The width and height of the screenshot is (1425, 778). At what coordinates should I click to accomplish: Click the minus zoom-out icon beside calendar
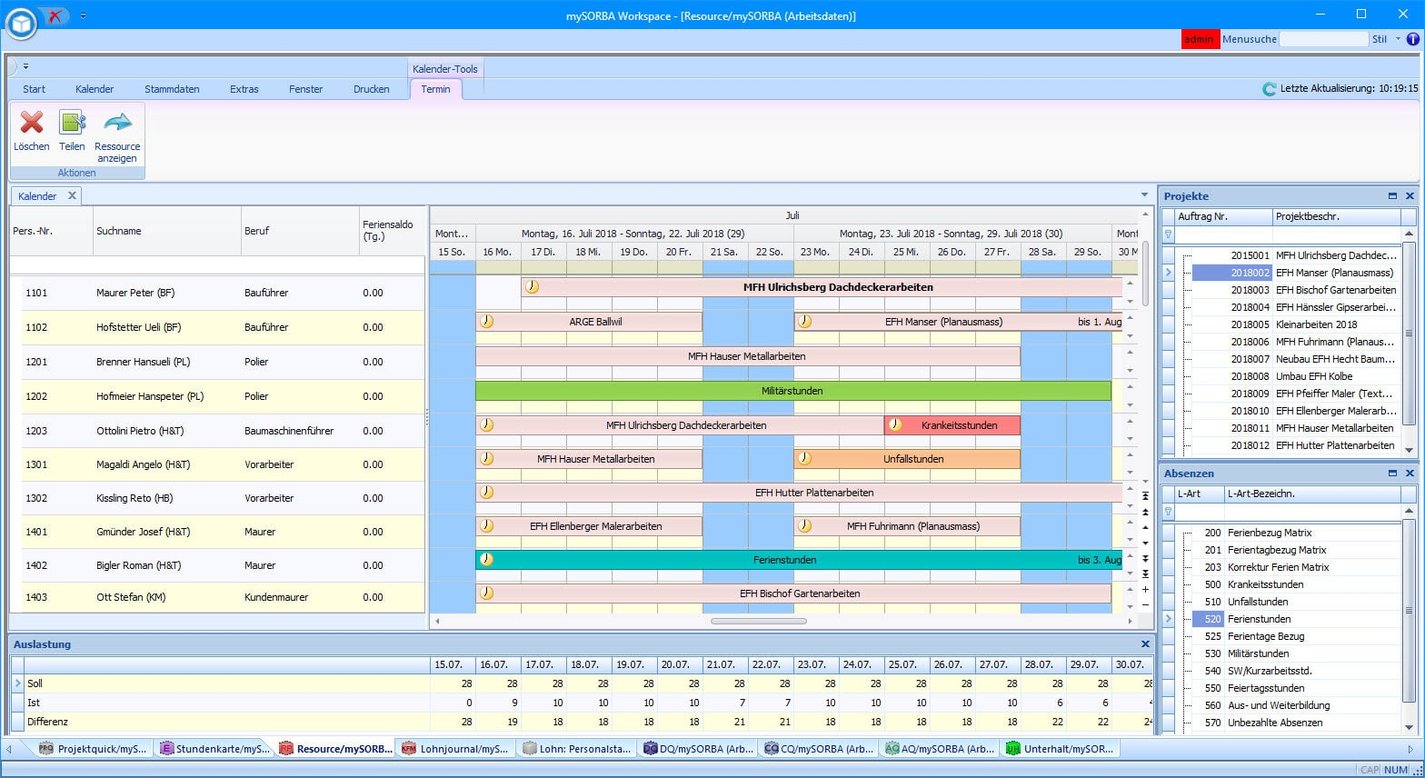(1145, 605)
